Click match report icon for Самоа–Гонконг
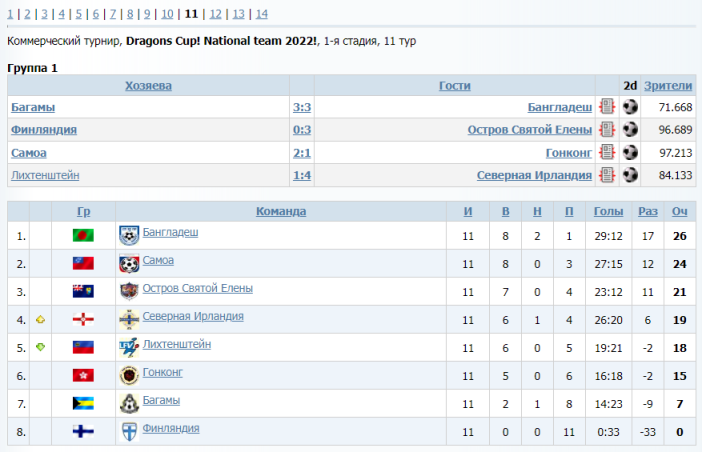This screenshot has height=452, width=702. pyautogui.click(x=606, y=153)
